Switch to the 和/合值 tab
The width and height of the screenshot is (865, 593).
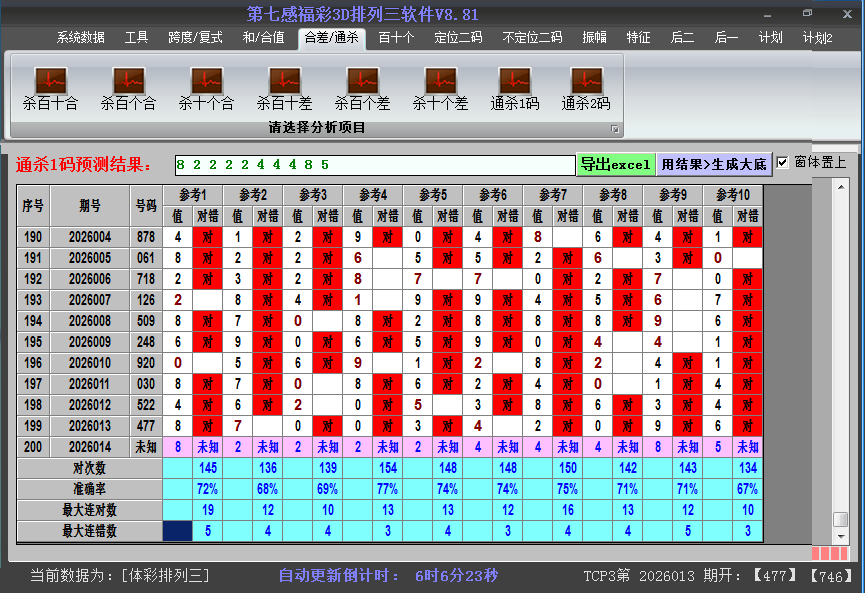[x=263, y=38]
